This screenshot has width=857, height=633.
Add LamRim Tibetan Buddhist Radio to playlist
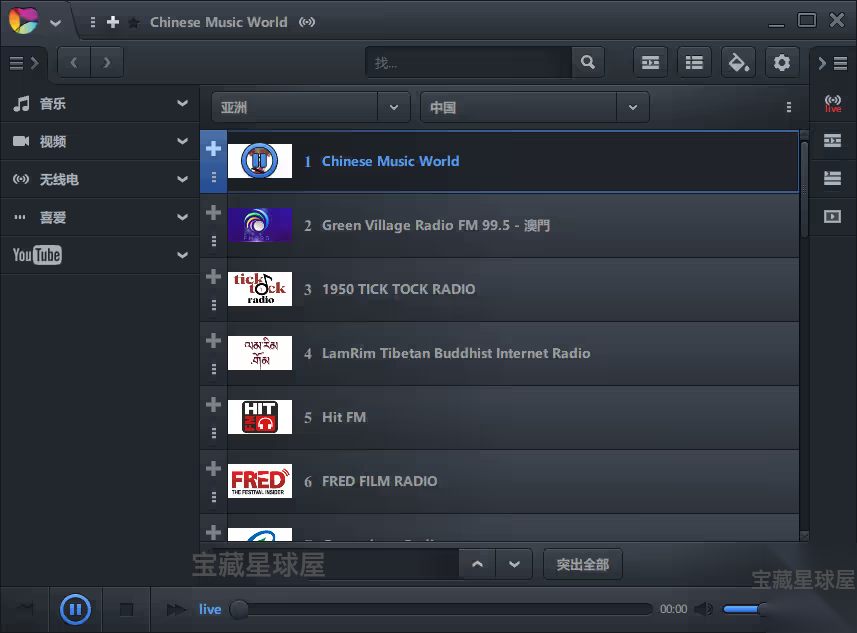click(213, 340)
